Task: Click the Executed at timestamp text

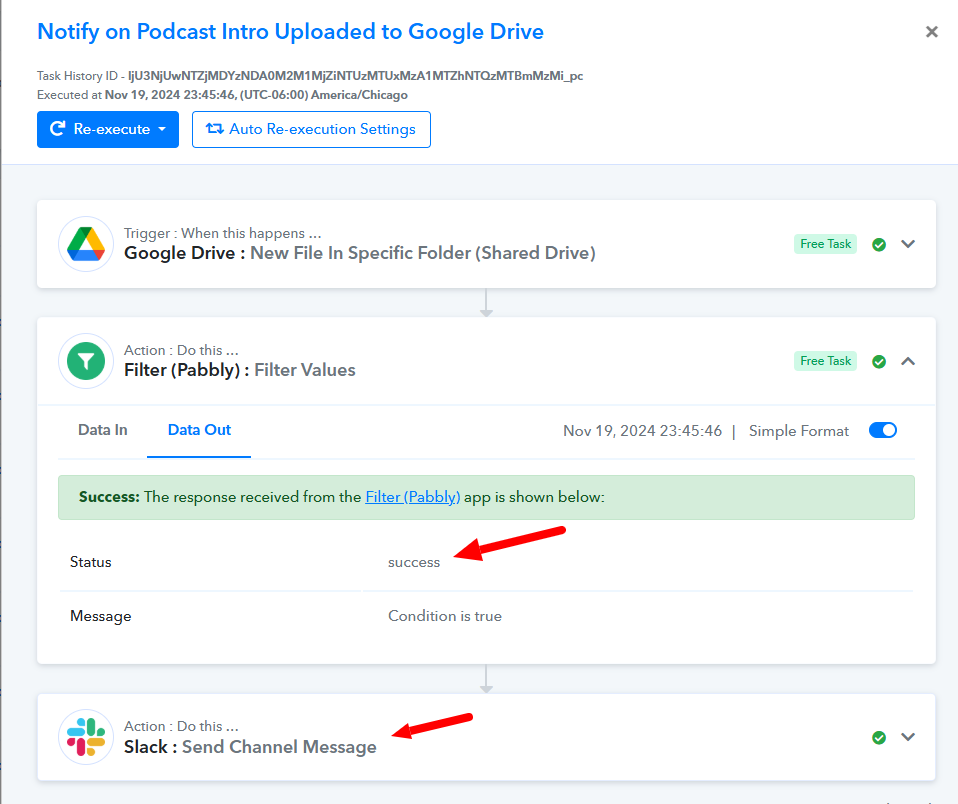Action: (x=222, y=95)
